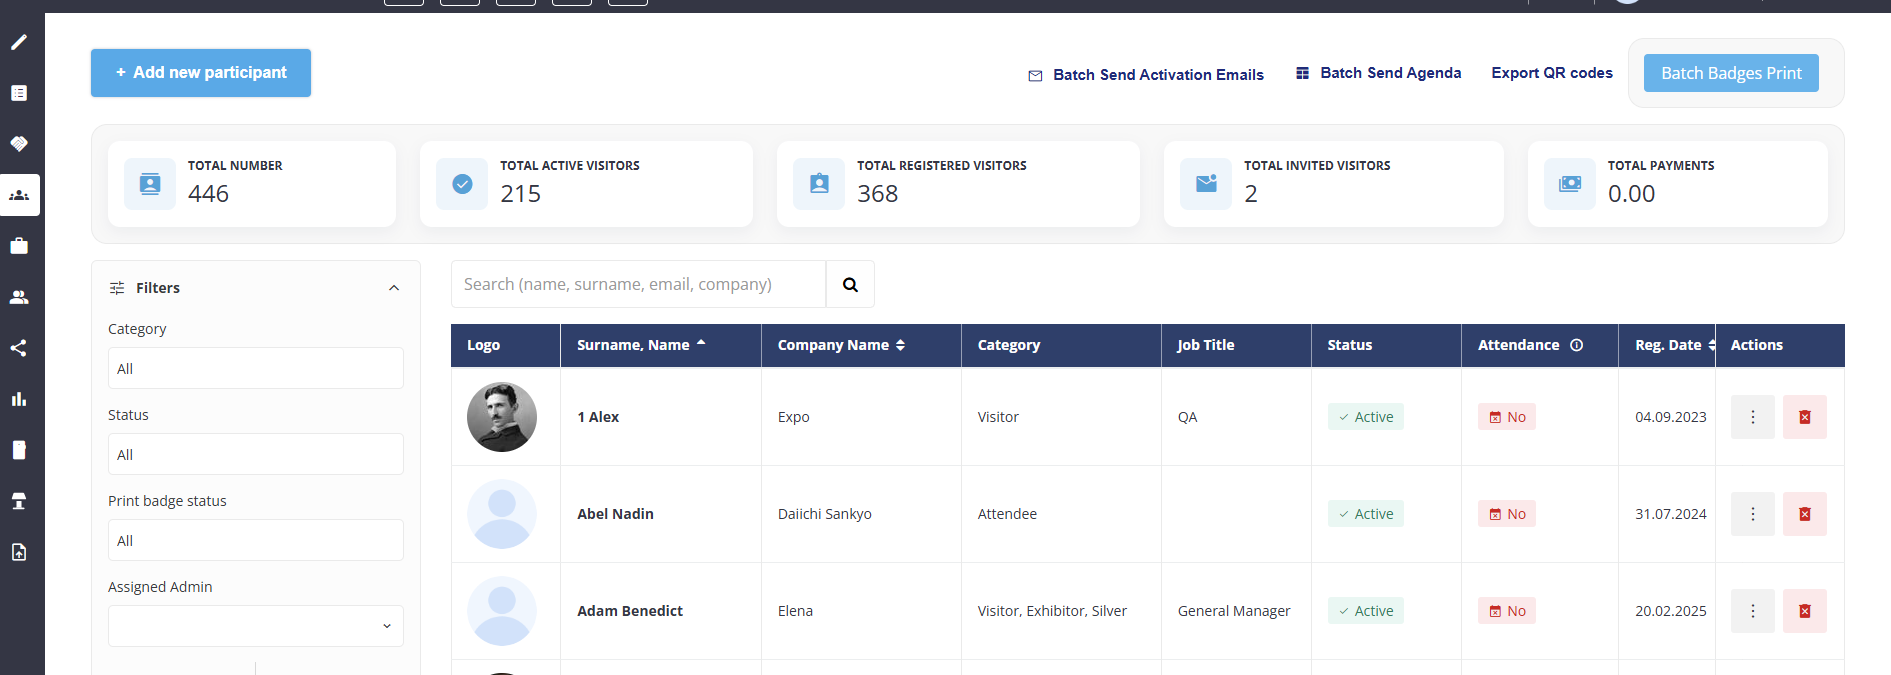1891x675 pixels.
Task: Click Total Payments money icon
Action: point(1570,184)
